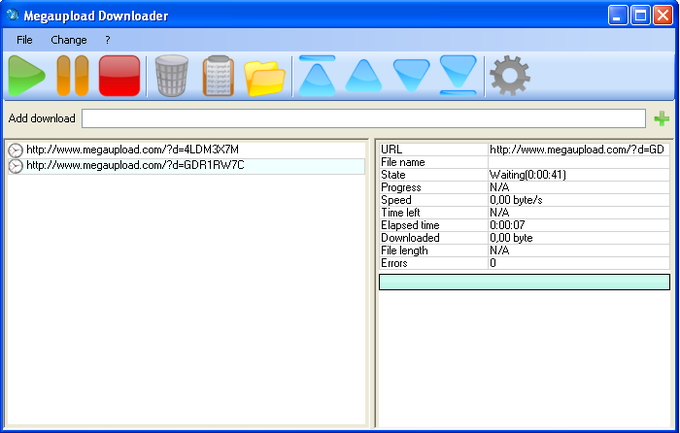The image size is (680, 433).
Task: Minimize the Megaupload Downloader window
Action: coord(618,16)
